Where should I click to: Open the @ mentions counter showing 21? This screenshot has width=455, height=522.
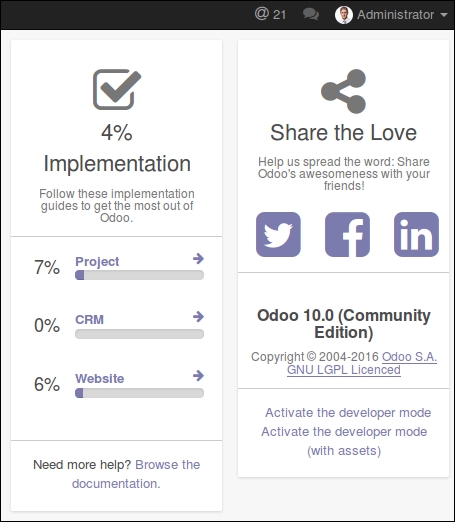click(x=270, y=14)
